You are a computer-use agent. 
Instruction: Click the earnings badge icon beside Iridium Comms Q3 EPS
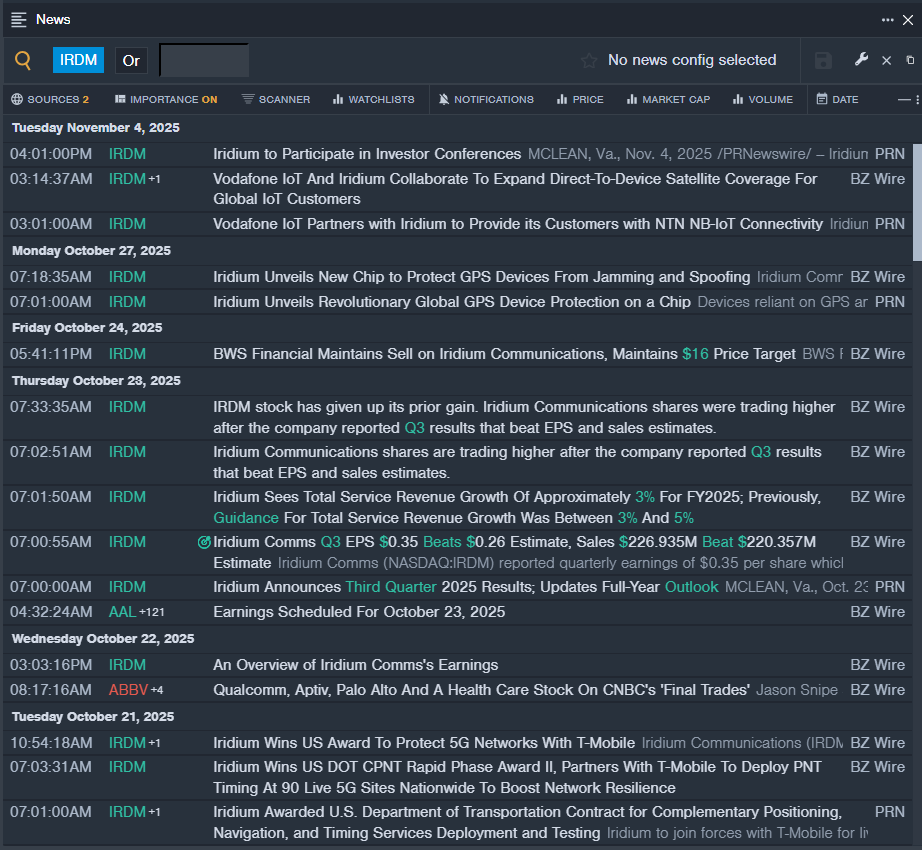coord(204,542)
